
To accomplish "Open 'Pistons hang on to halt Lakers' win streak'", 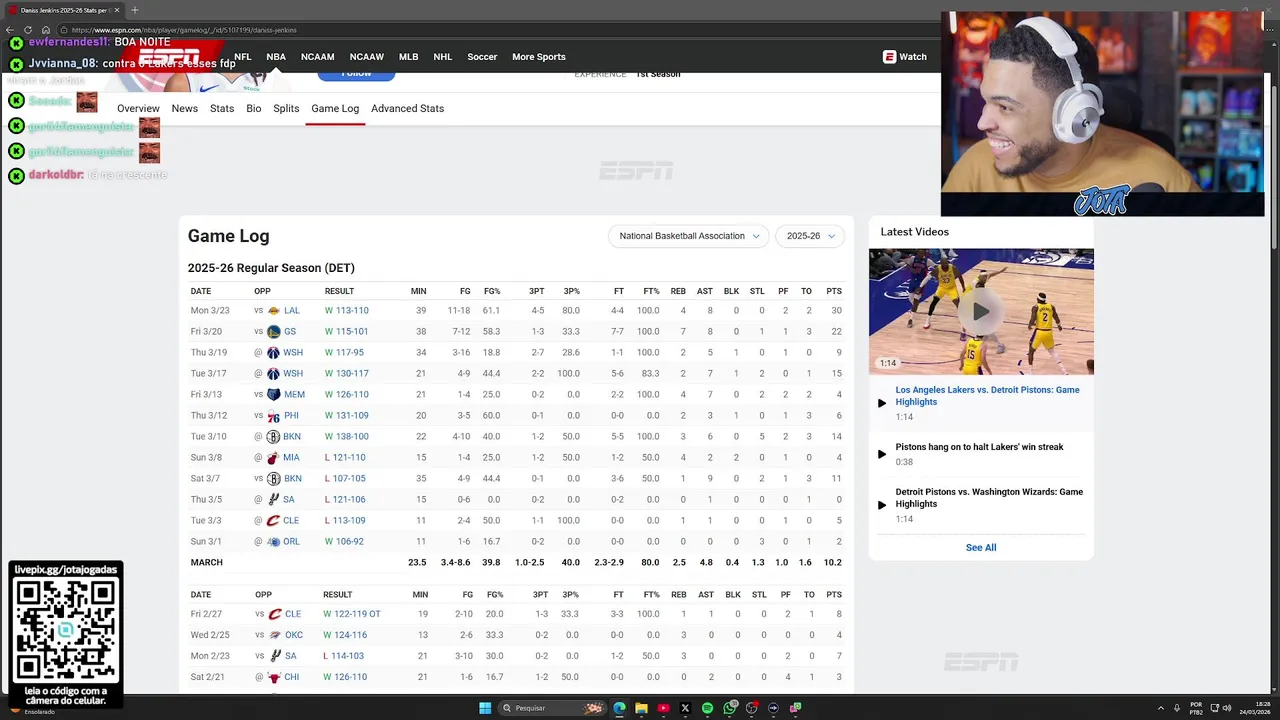I will (x=979, y=447).
